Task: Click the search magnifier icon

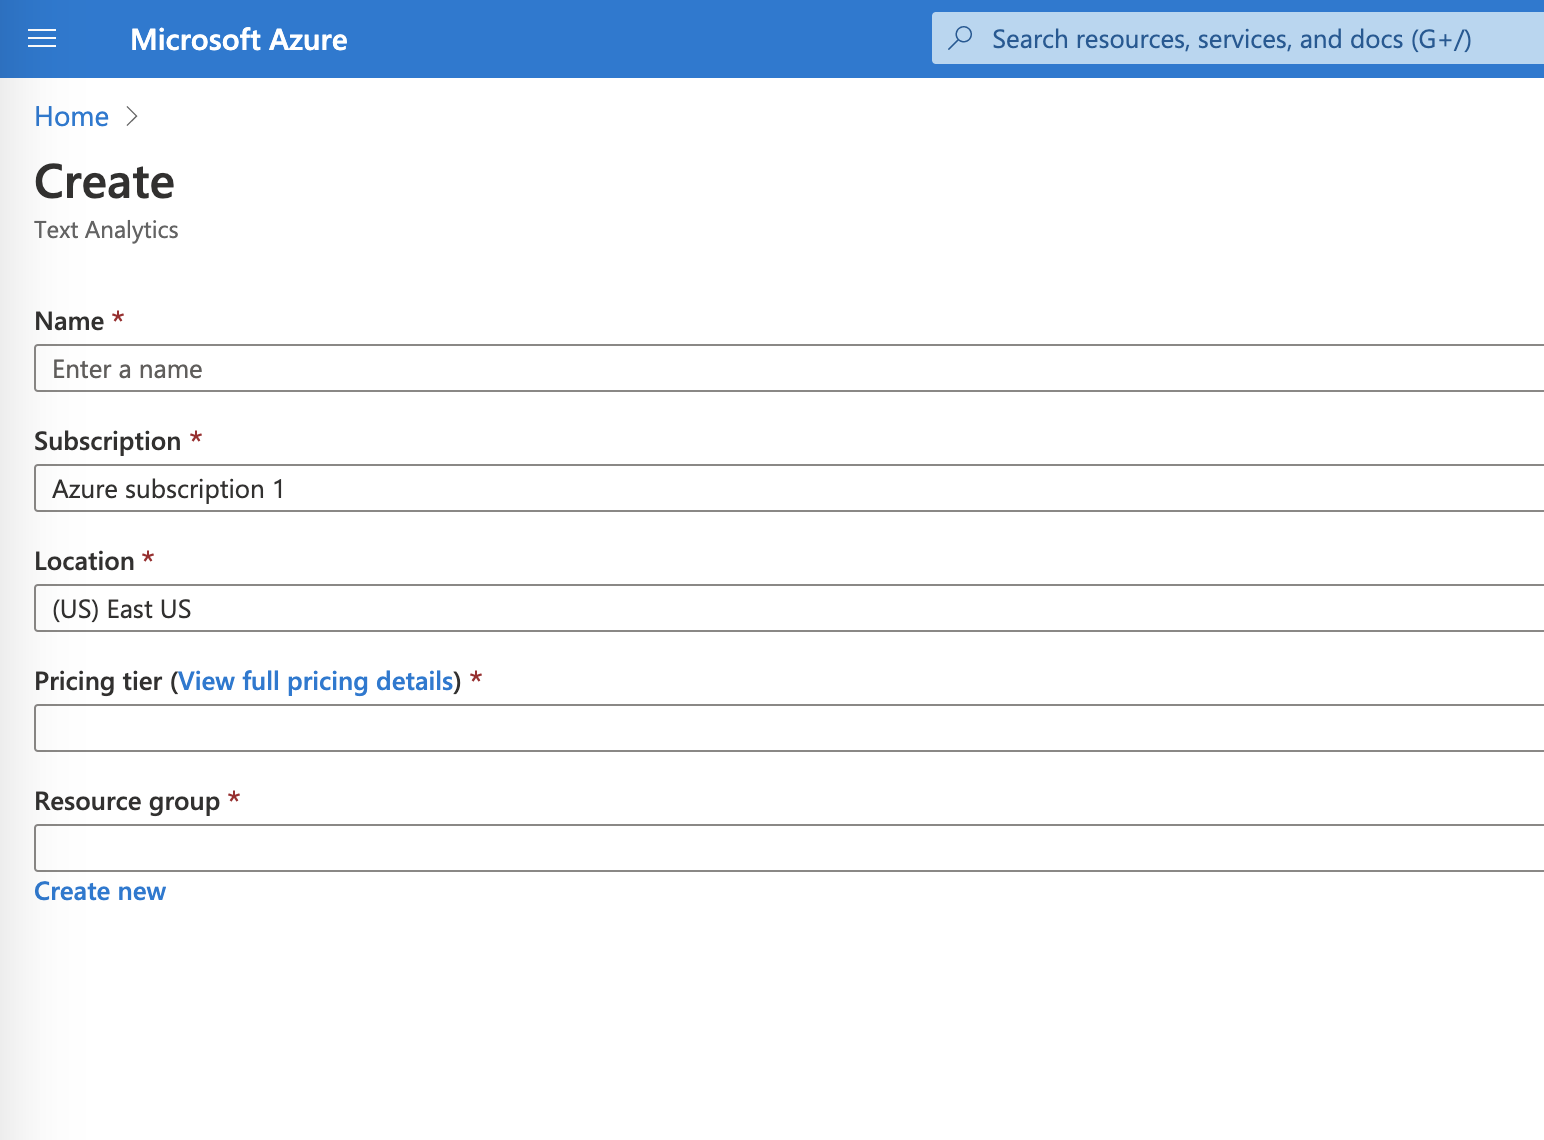Action: pyautogui.click(x=961, y=38)
